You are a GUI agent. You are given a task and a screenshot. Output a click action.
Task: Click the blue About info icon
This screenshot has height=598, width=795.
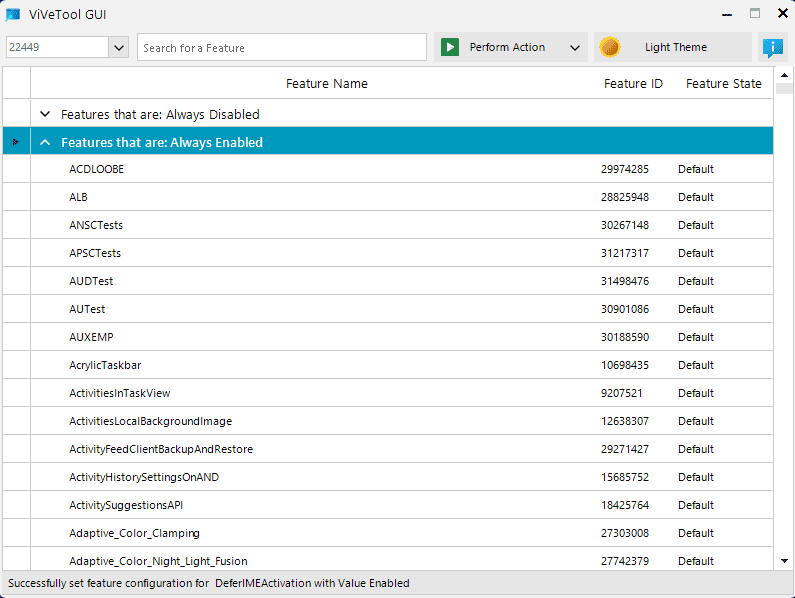(x=772, y=47)
